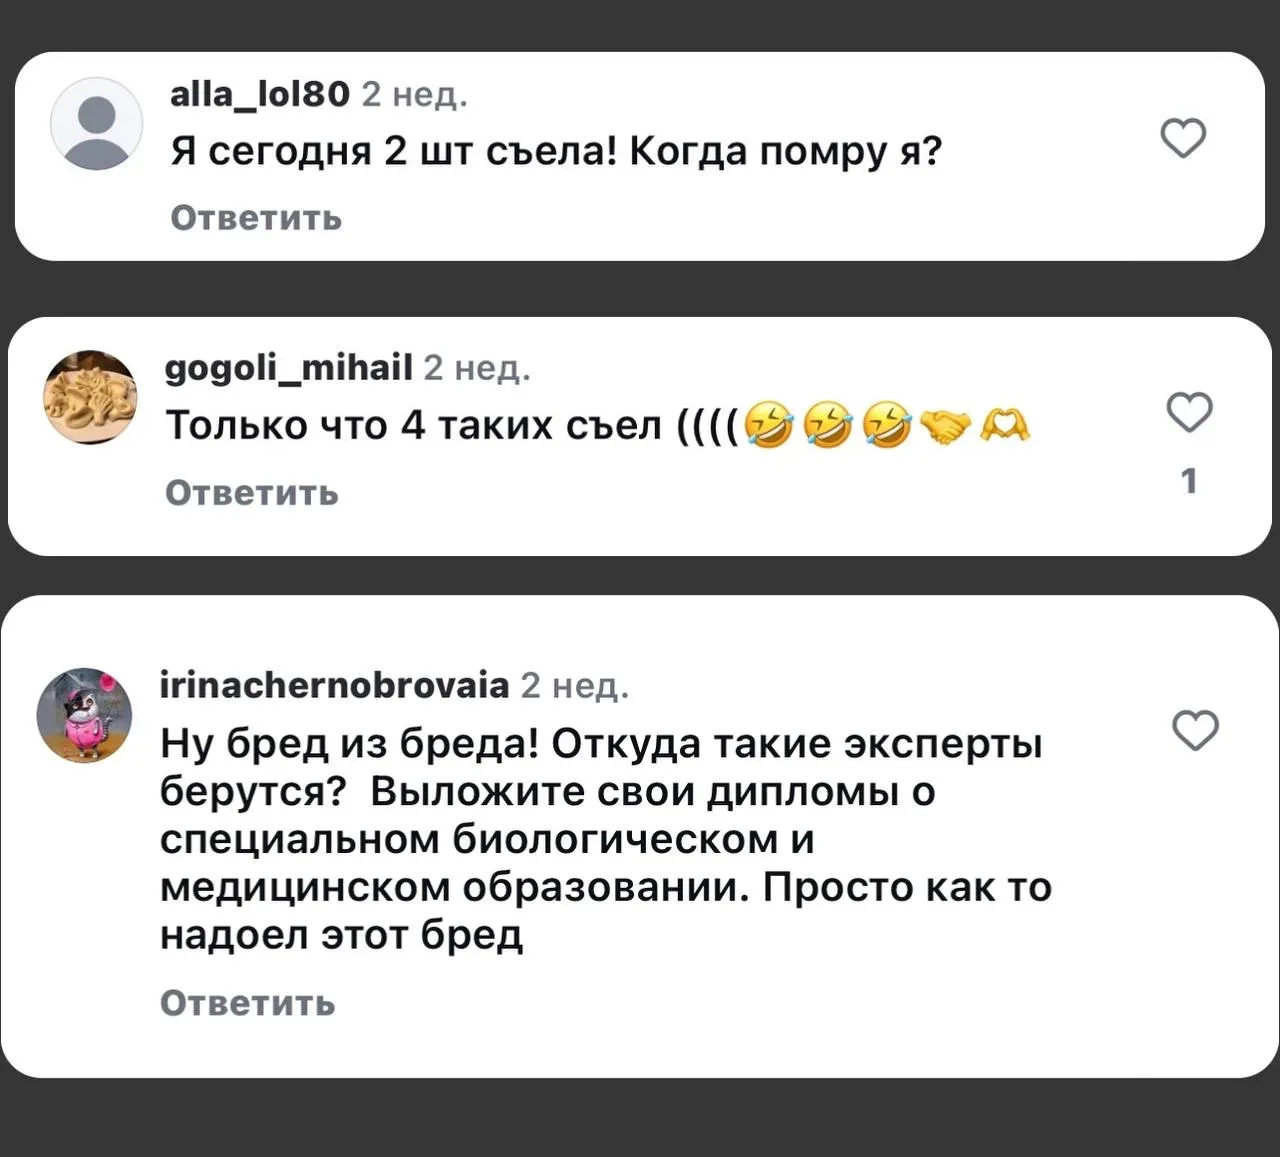Screen dimensions: 1280x1157
Task: Like gogoli_mihail's comment with the heart
Action: 1189,412
